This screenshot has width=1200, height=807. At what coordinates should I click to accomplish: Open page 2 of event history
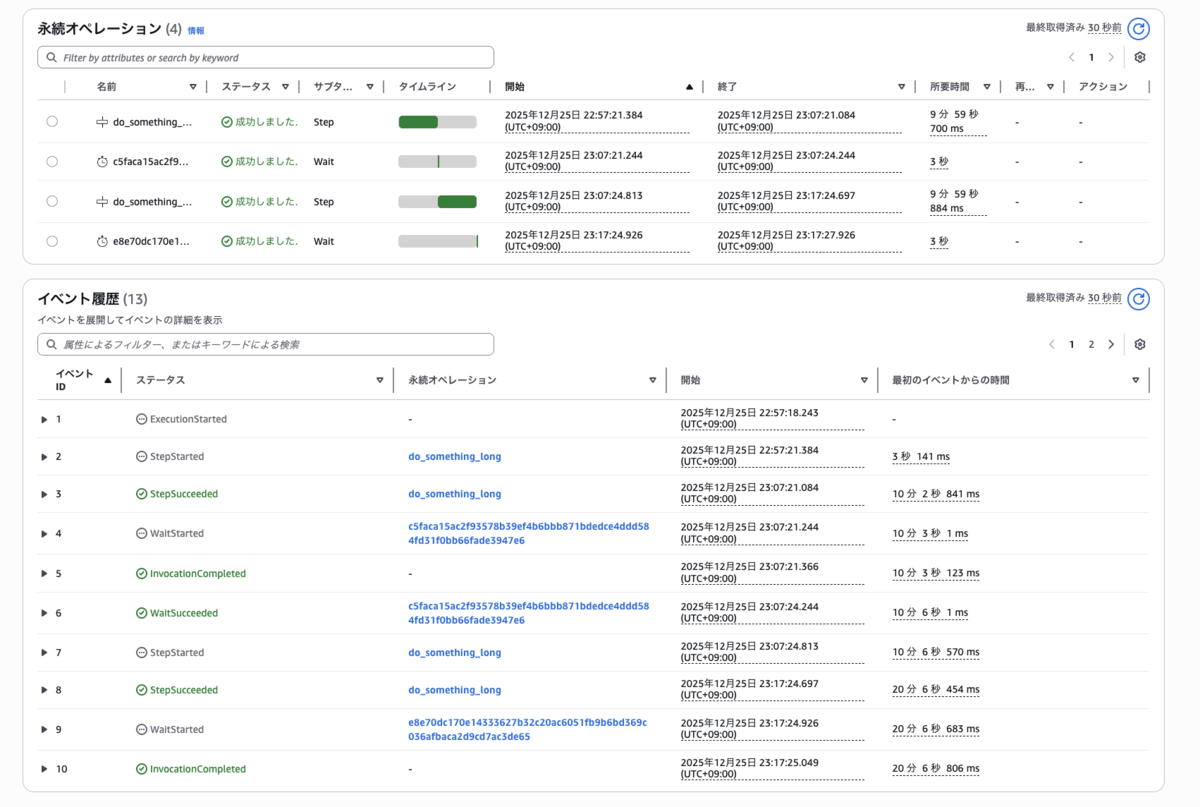[x=1091, y=344]
